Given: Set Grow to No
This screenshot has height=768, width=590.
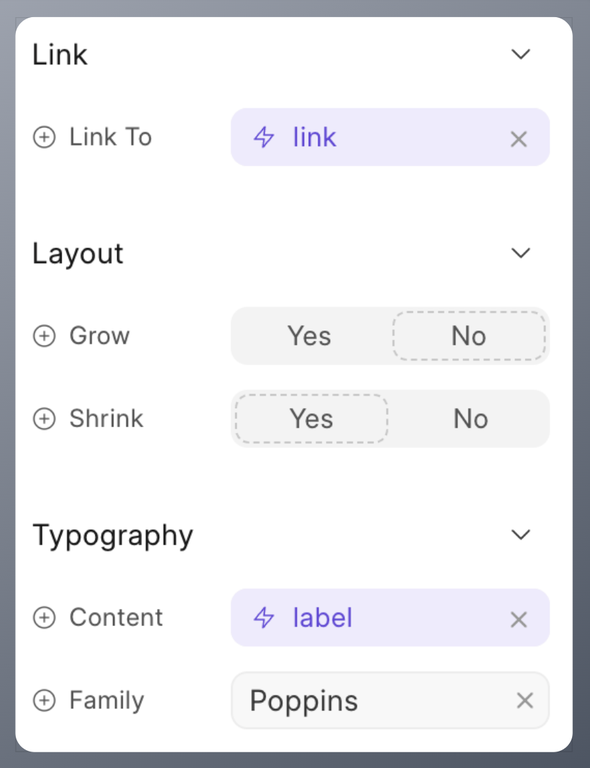Looking at the screenshot, I should point(469,336).
